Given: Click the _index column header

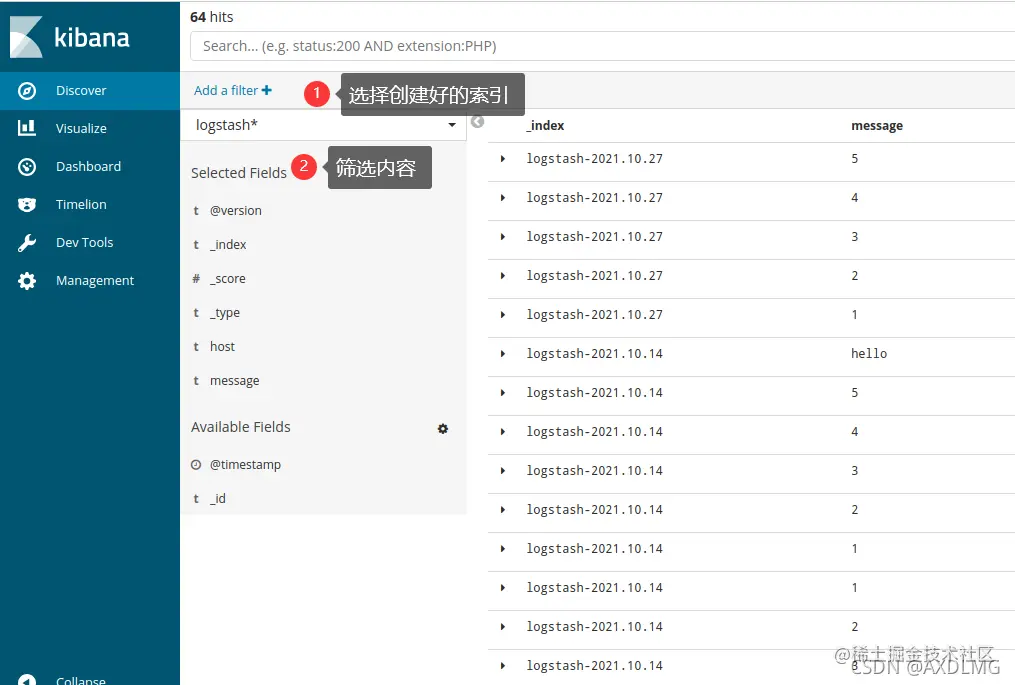Looking at the screenshot, I should click(545, 126).
